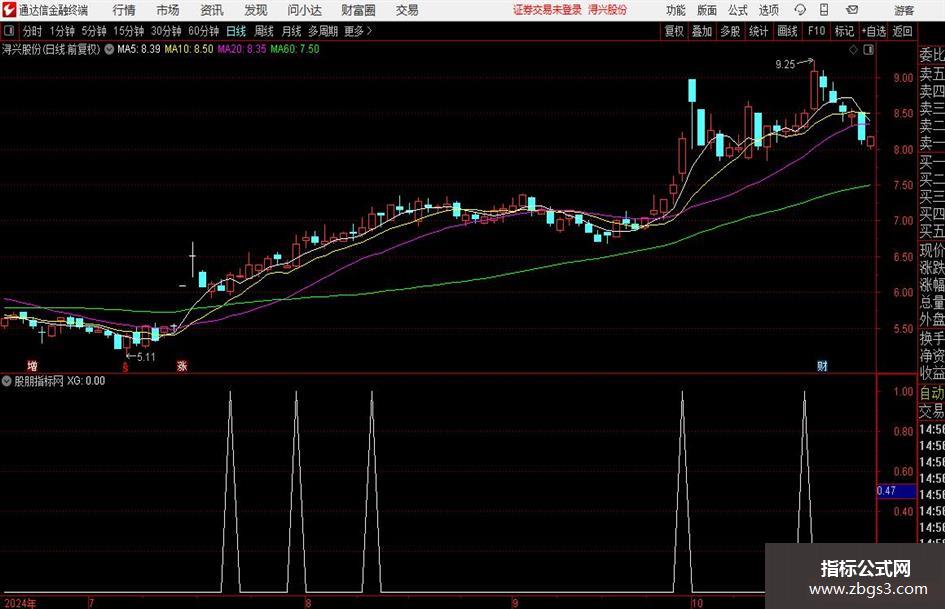The height and width of the screenshot is (609, 945).
Task: Select the 15分钟 period
Action: [129, 31]
